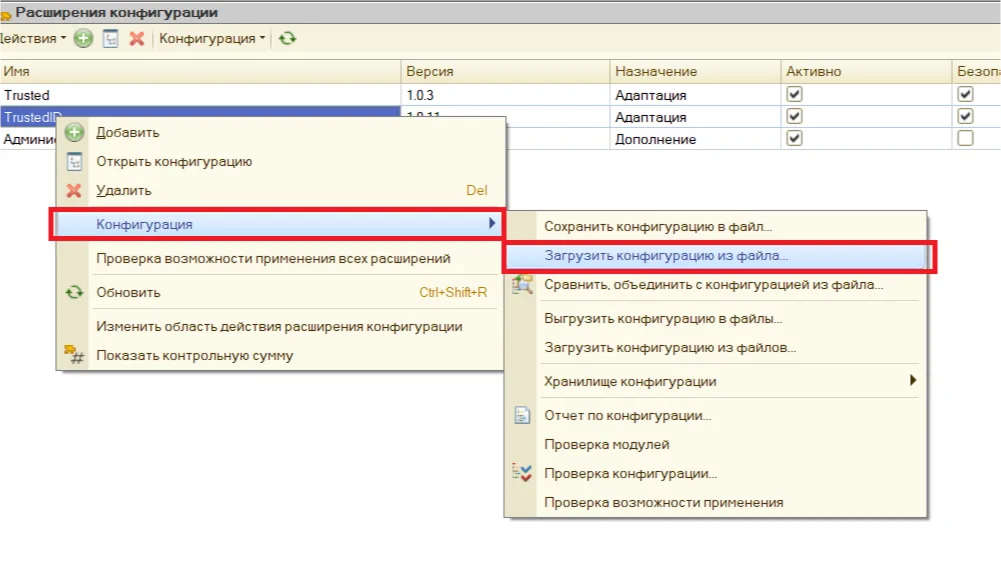Viewport: 1001px width, 565px height.
Task: Click the green Add extension toolbar icon
Action: [x=83, y=39]
